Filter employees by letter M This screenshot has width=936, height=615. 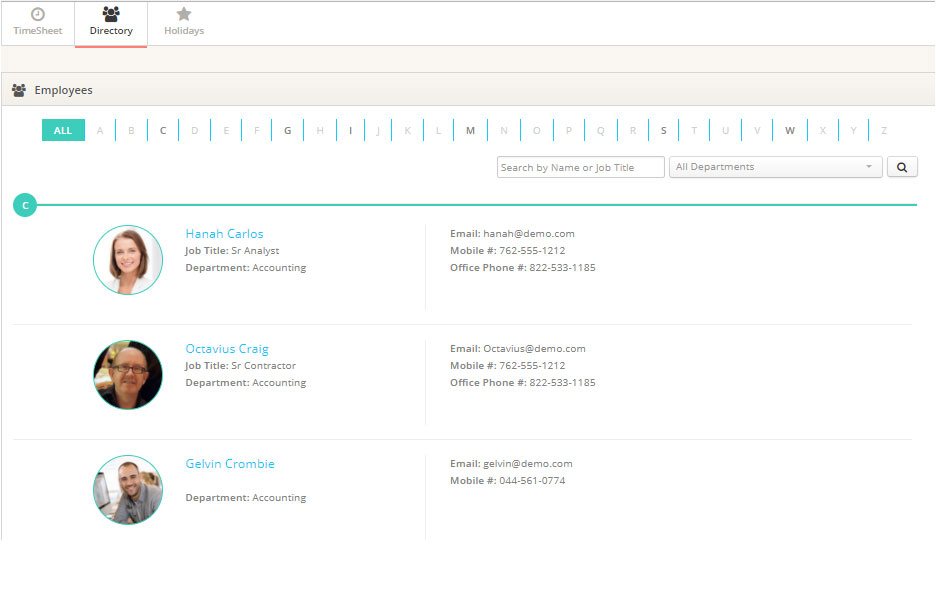470,130
